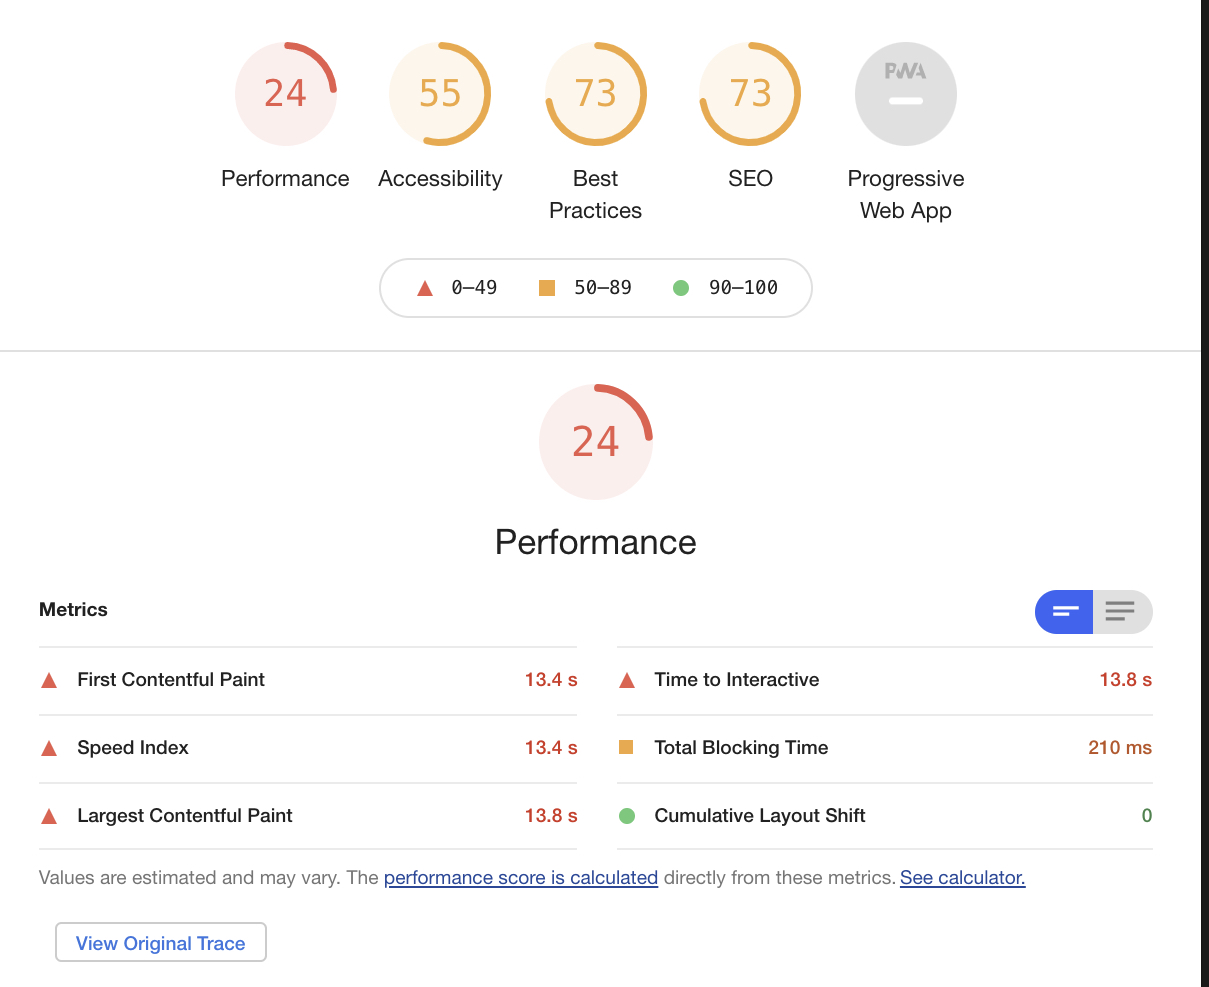This screenshot has width=1209, height=987.
Task: Click the red triangle beside First Contentful Paint
Action: pyautogui.click(x=47, y=679)
